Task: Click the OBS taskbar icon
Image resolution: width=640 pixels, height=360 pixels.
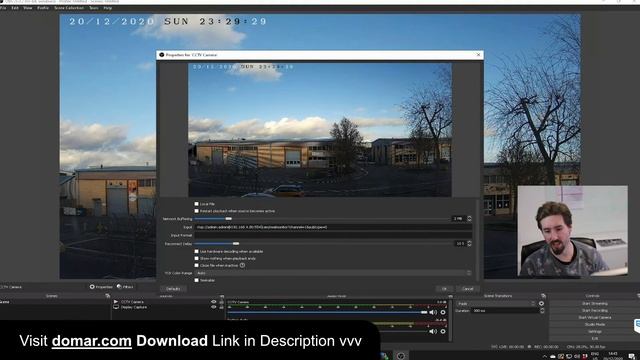Action: pyautogui.click(x=401, y=356)
